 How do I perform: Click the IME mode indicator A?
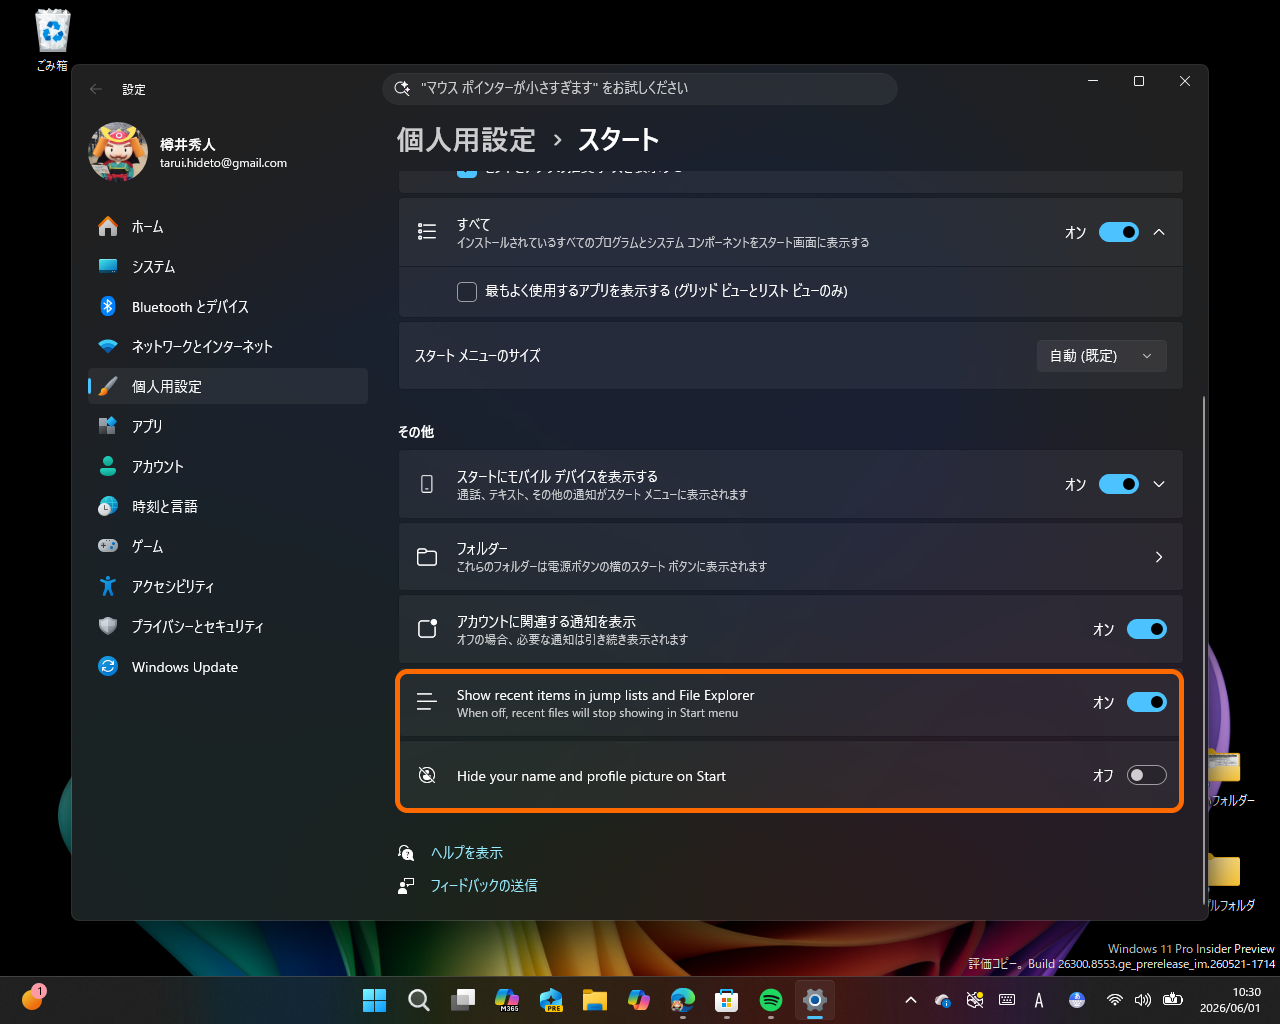(x=1039, y=1000)
